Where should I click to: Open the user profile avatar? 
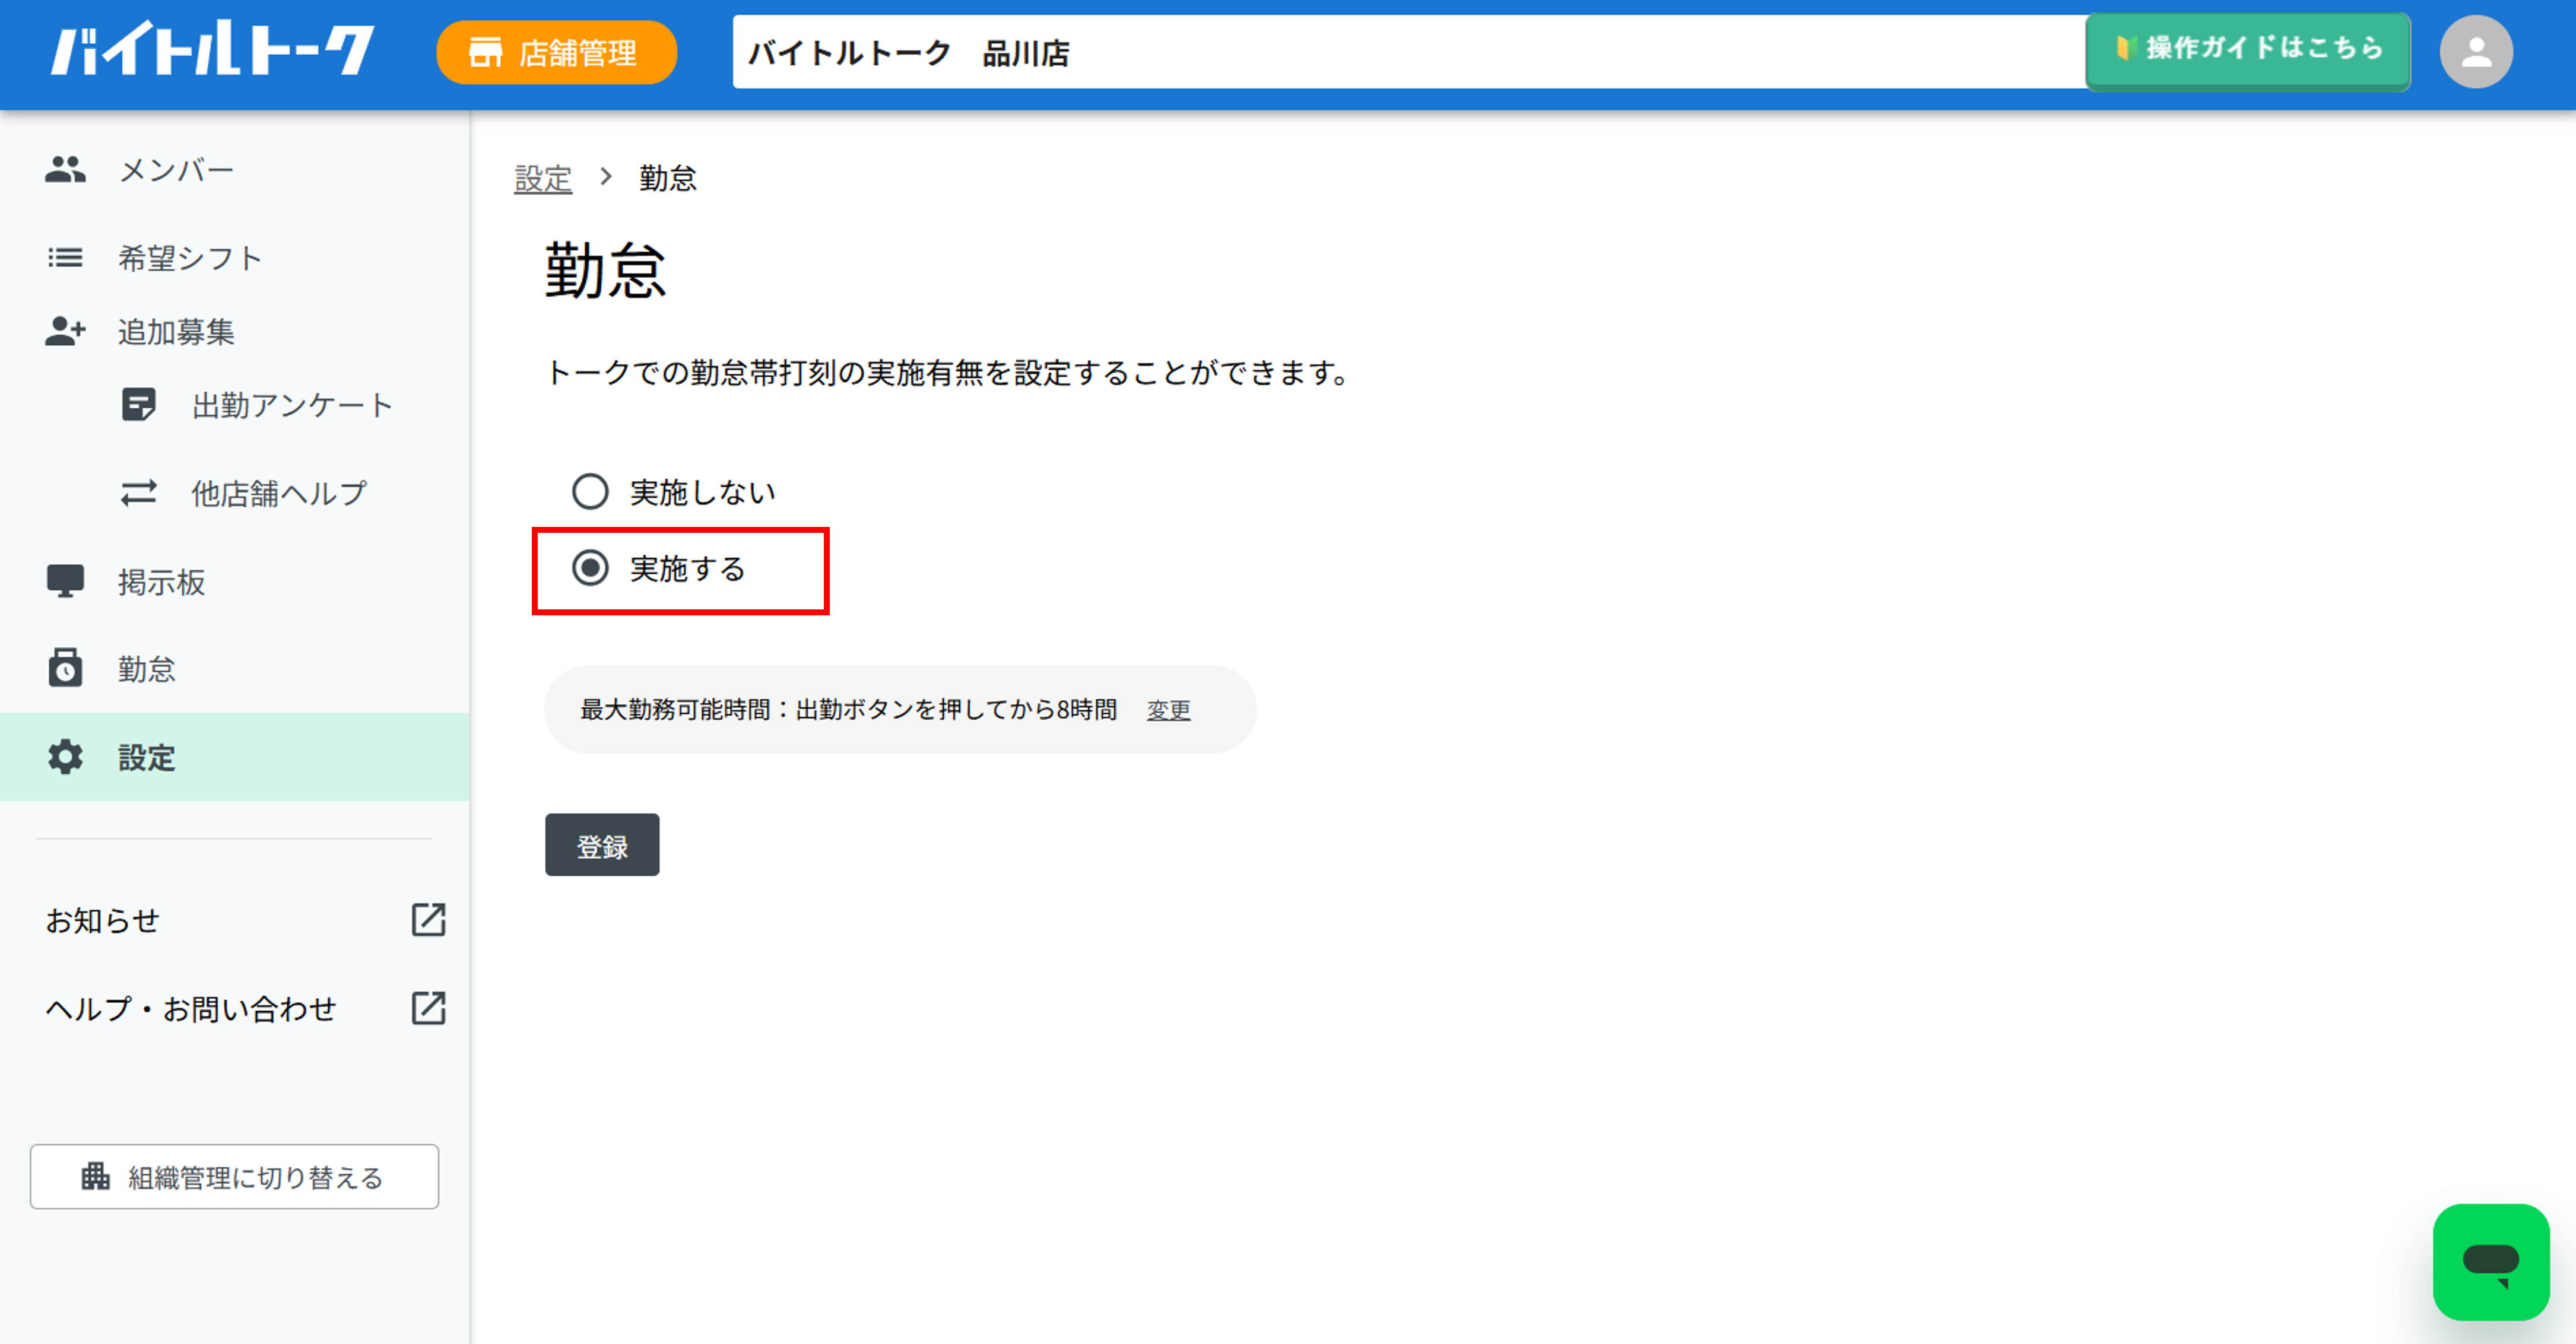(x=2476, y=52)
